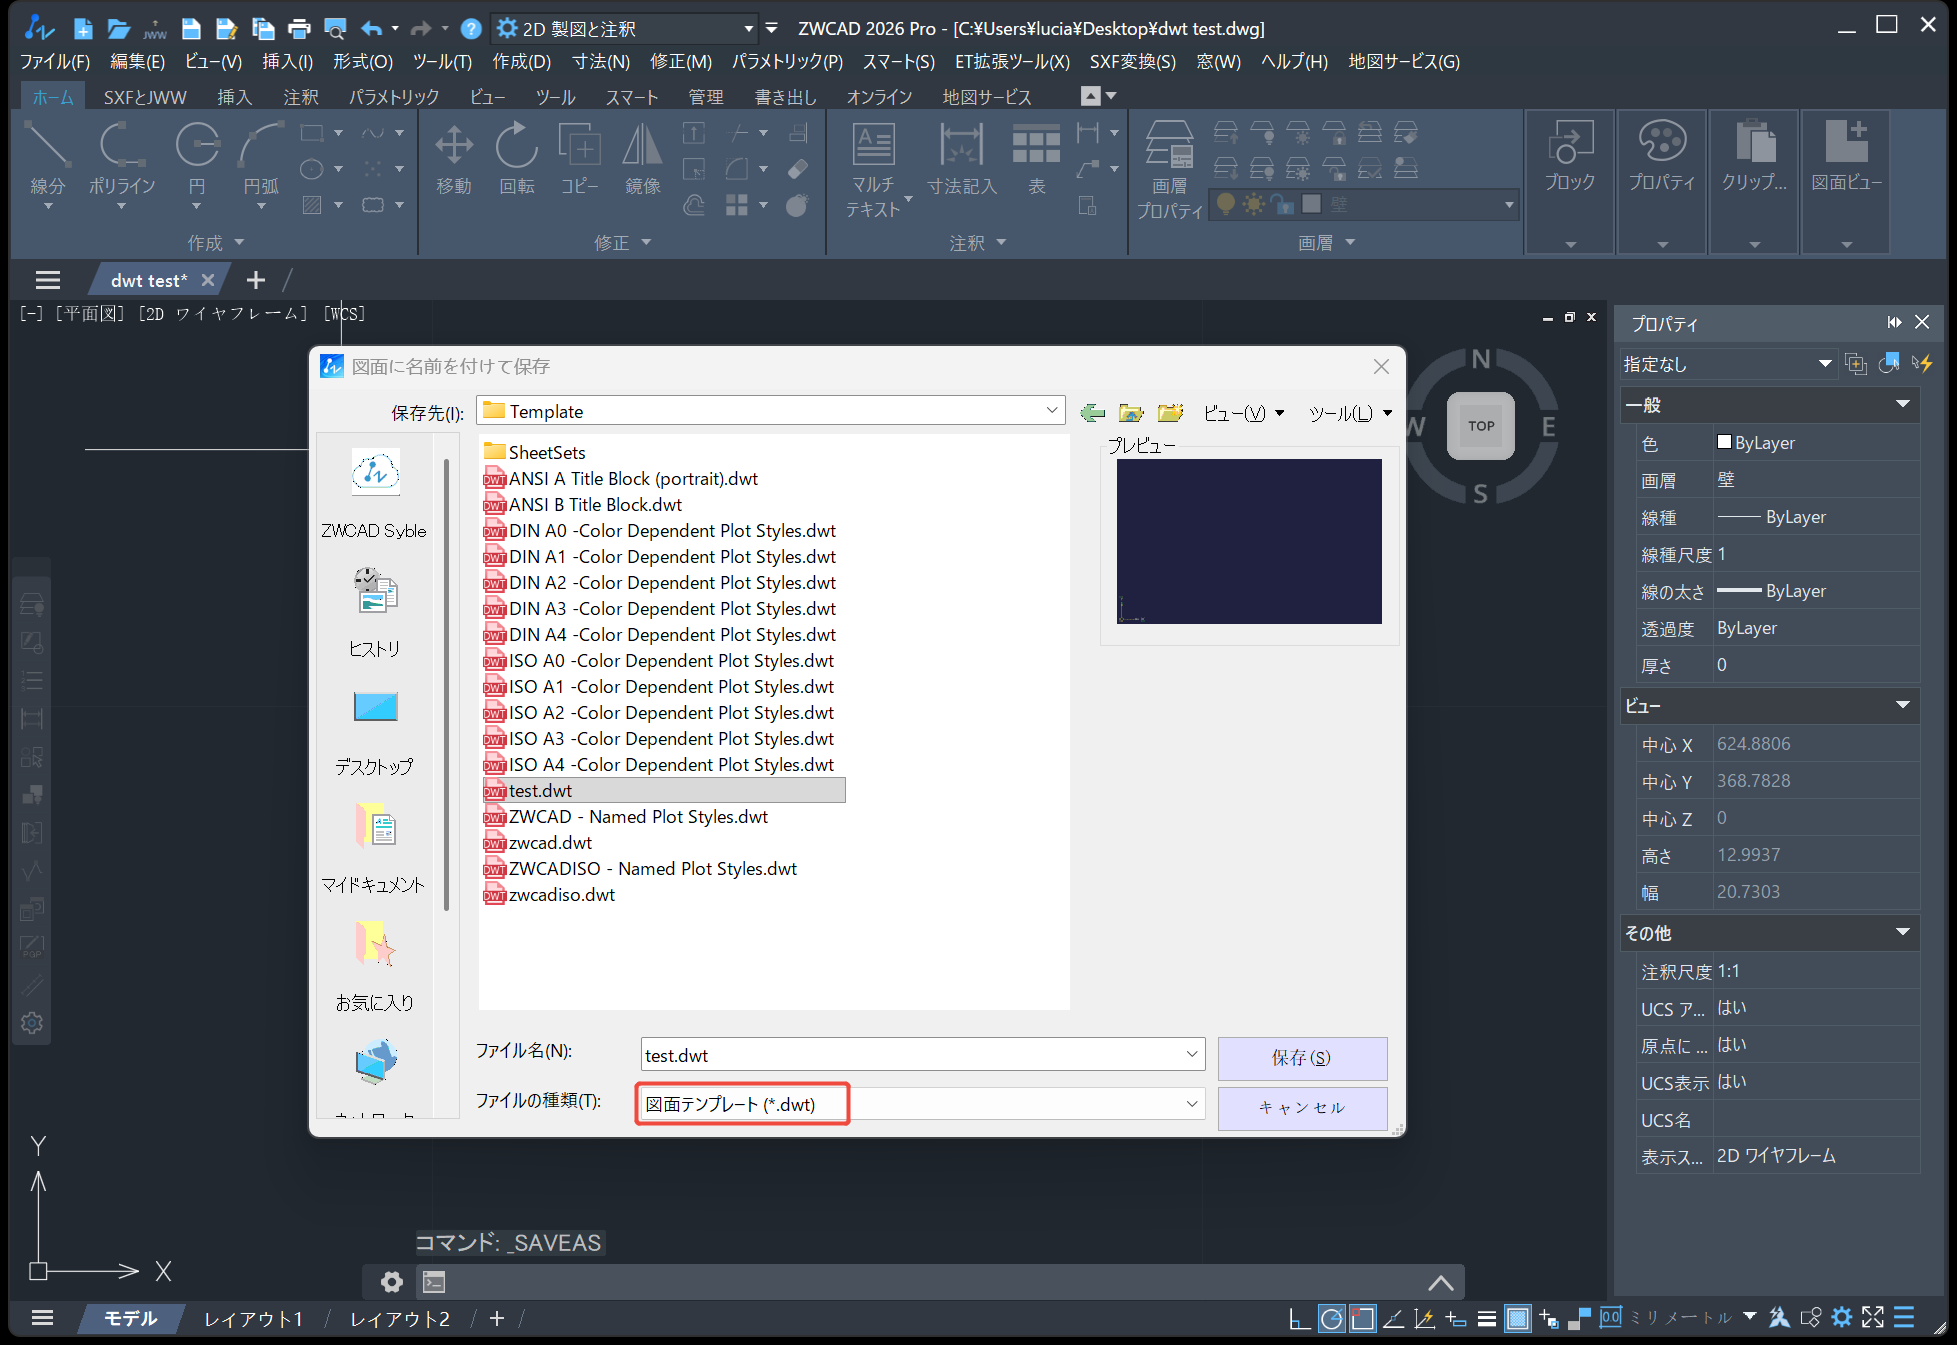Activate the Rotate (回転) tool
This screenshot has height=1345, width=1957.
pyautogui.click(x=517, y=160)
